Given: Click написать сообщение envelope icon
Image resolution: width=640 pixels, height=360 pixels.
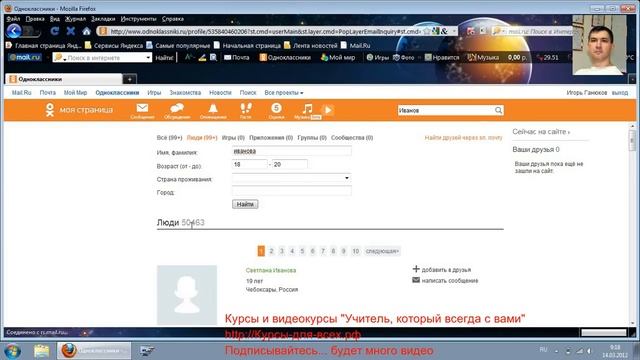Looking at the screenshot, I should tap(416, 280).
